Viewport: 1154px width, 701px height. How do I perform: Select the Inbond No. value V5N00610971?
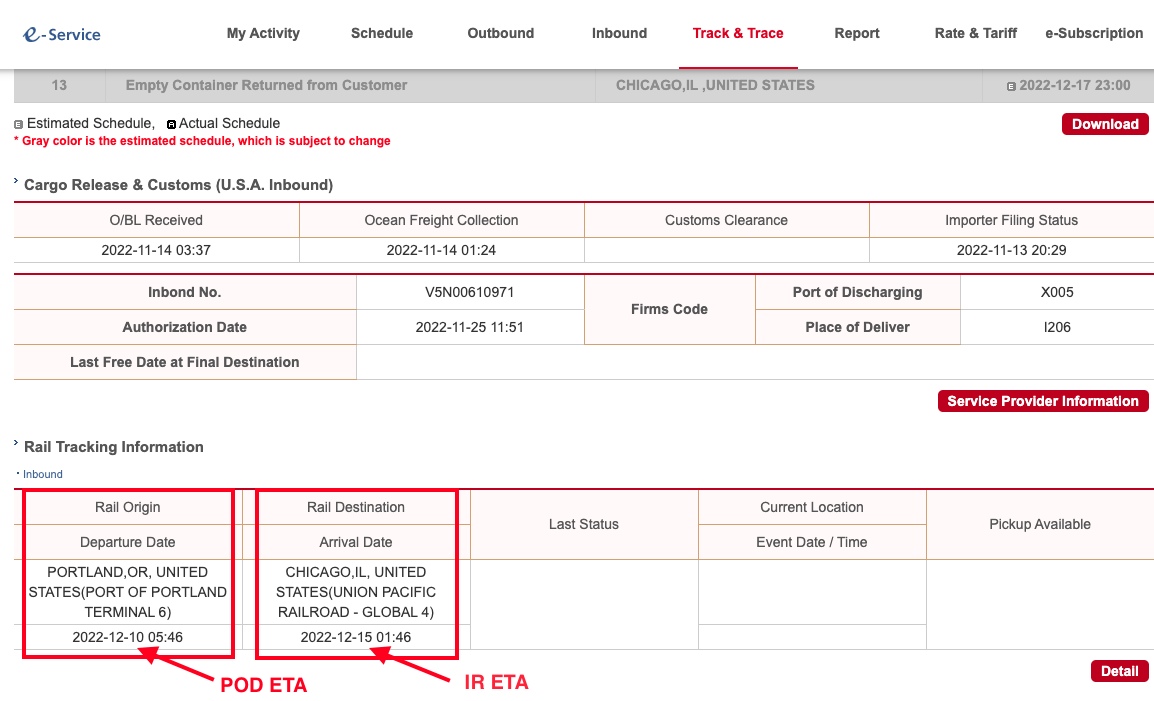[470, 292]
